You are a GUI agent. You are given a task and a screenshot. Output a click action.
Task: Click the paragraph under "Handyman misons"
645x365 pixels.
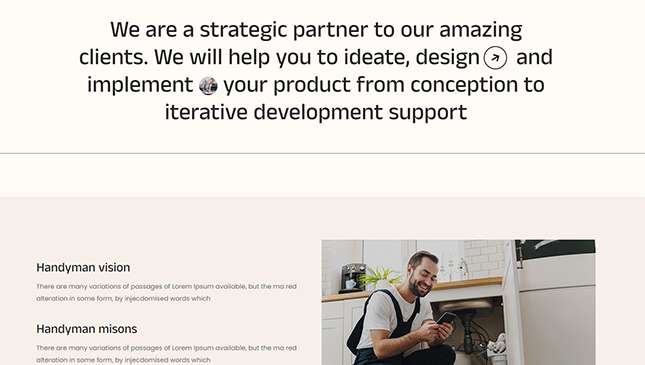click(x=166, y=354)
